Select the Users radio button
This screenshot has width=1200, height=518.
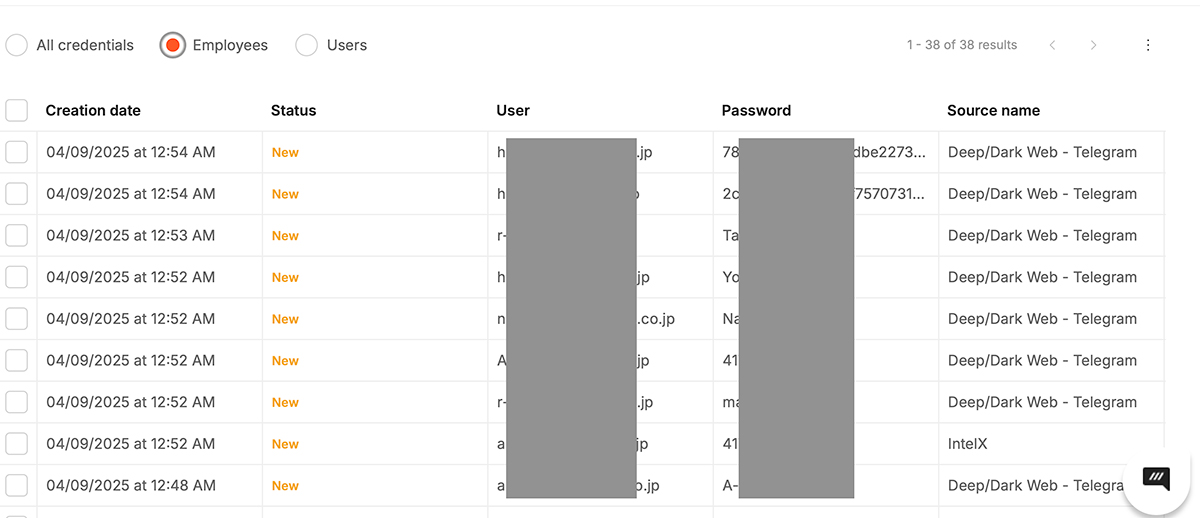(307, 45)
